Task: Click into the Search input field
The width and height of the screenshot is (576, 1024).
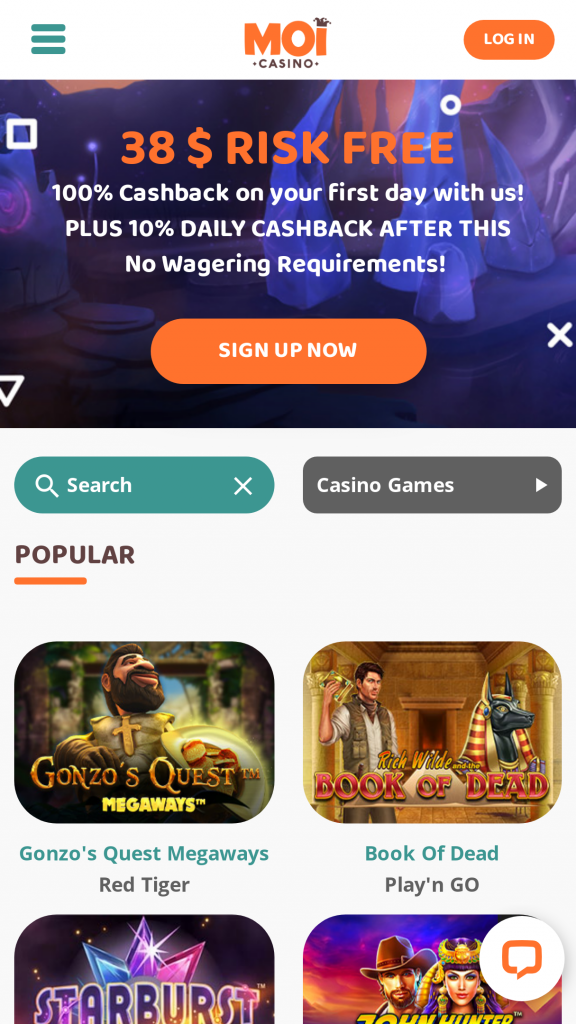Action: [x=144, y=485]
